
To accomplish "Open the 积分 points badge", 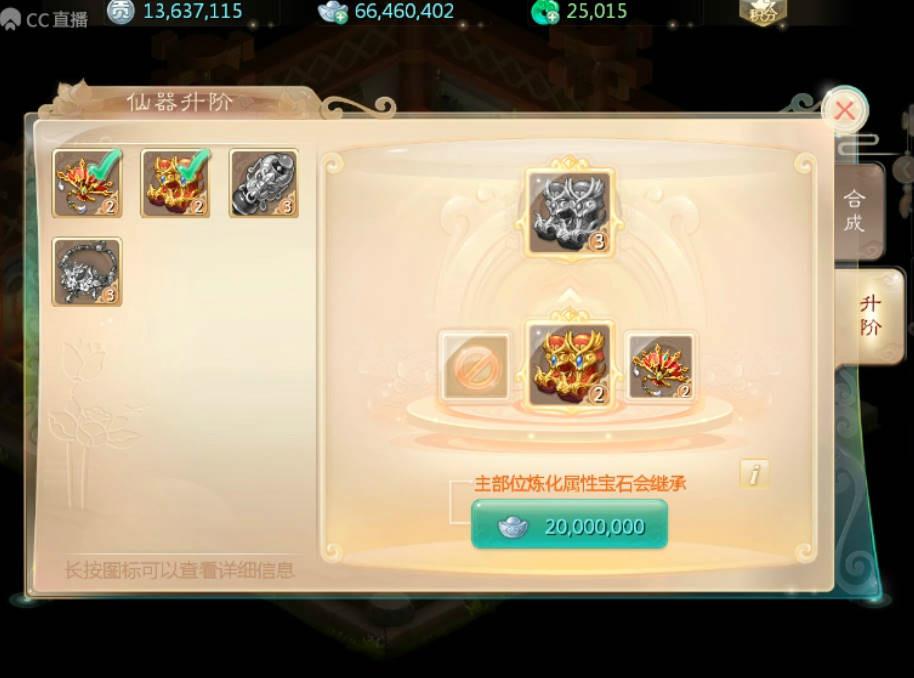I will 763,12.
